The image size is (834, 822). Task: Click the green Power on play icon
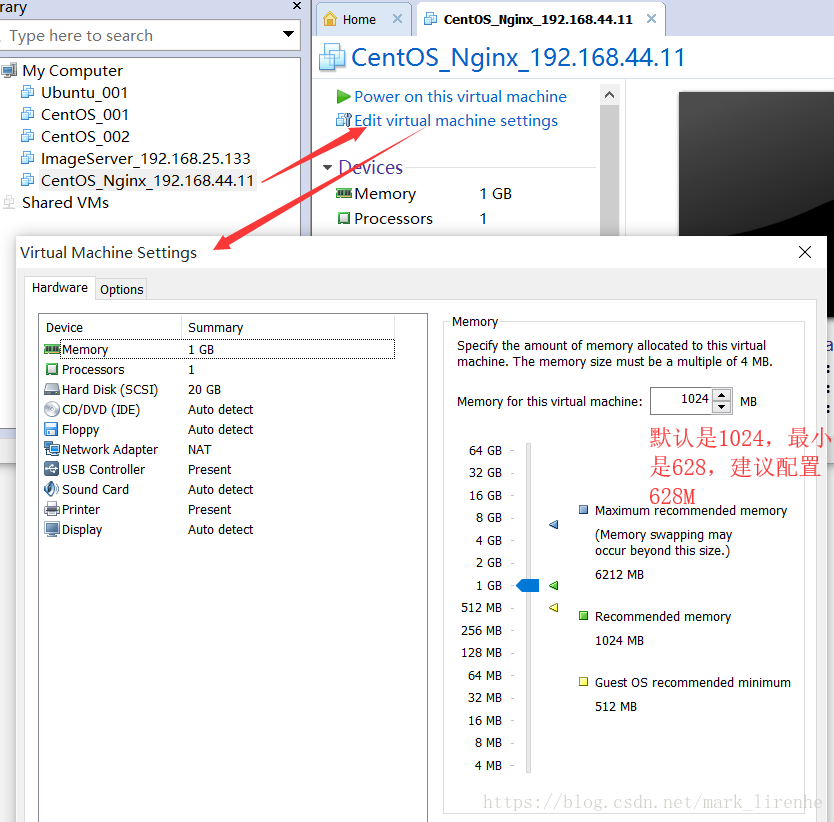point(343,97)
